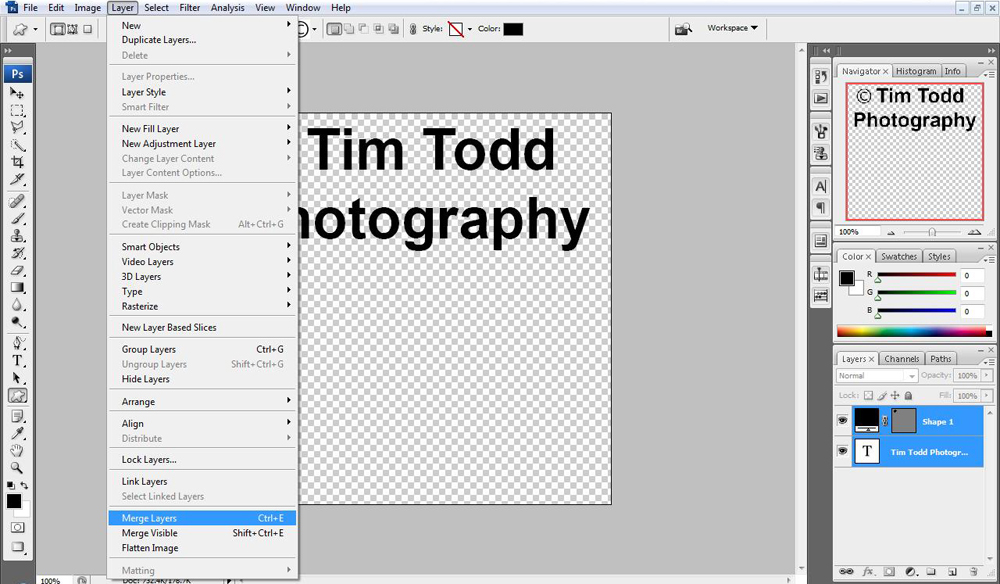1000x584 pixels.
Task: Expand the Rasterize submenu
Action: click(202, 306)
